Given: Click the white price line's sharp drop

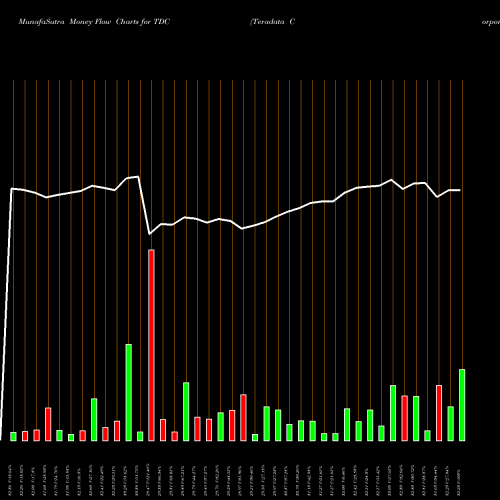Looking at the screenshot, I should (x=144, y=205).
